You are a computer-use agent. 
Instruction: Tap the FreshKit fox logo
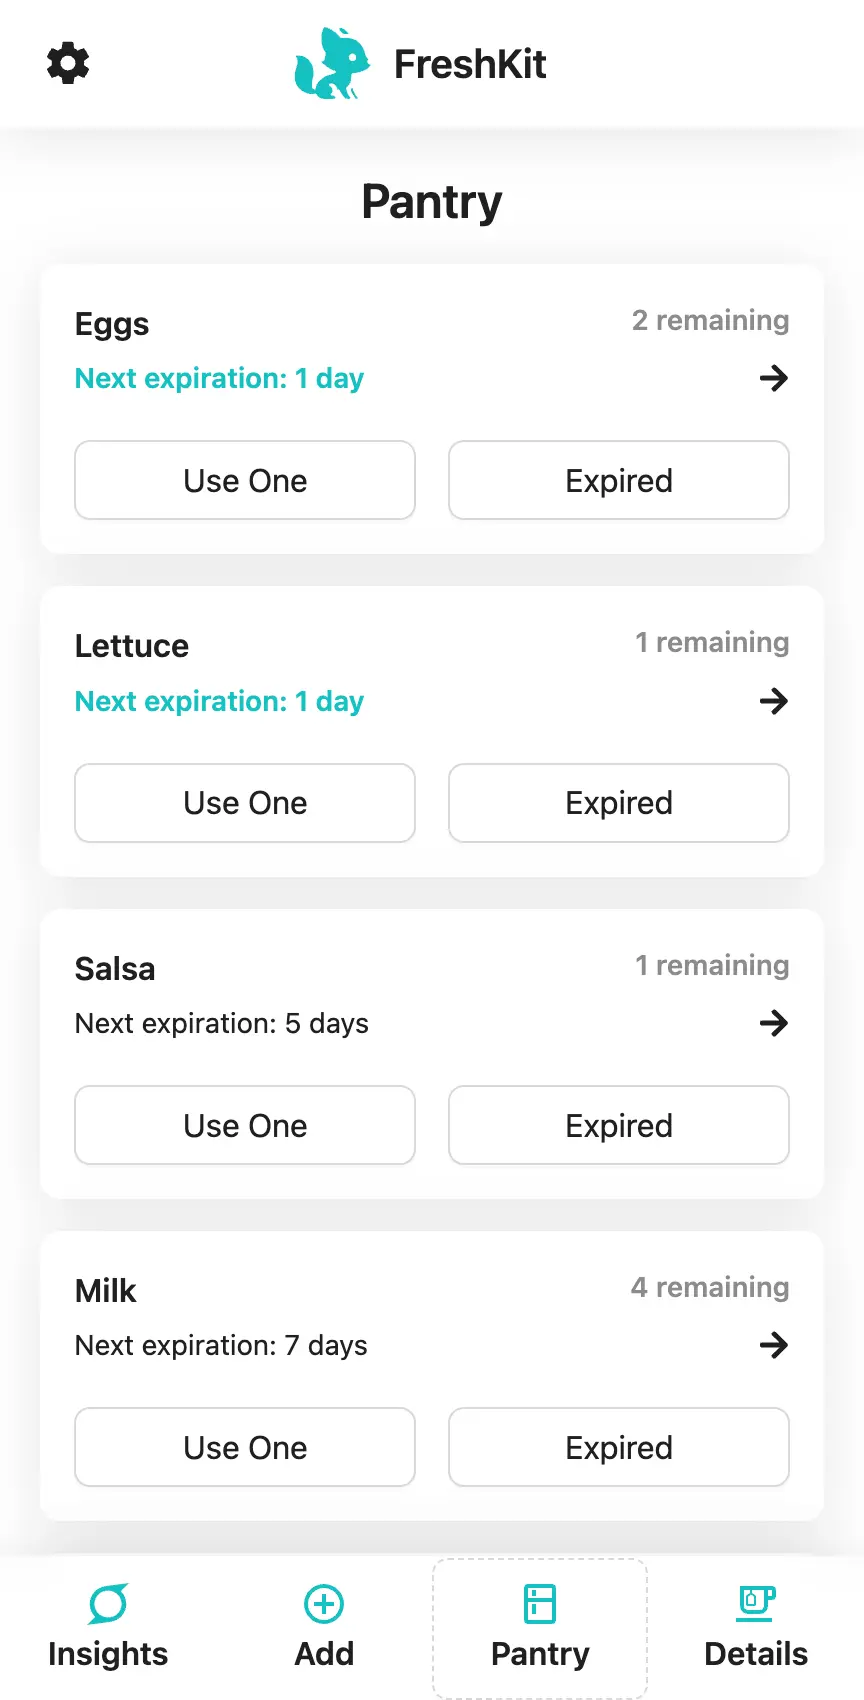click(x=332, y=63)
